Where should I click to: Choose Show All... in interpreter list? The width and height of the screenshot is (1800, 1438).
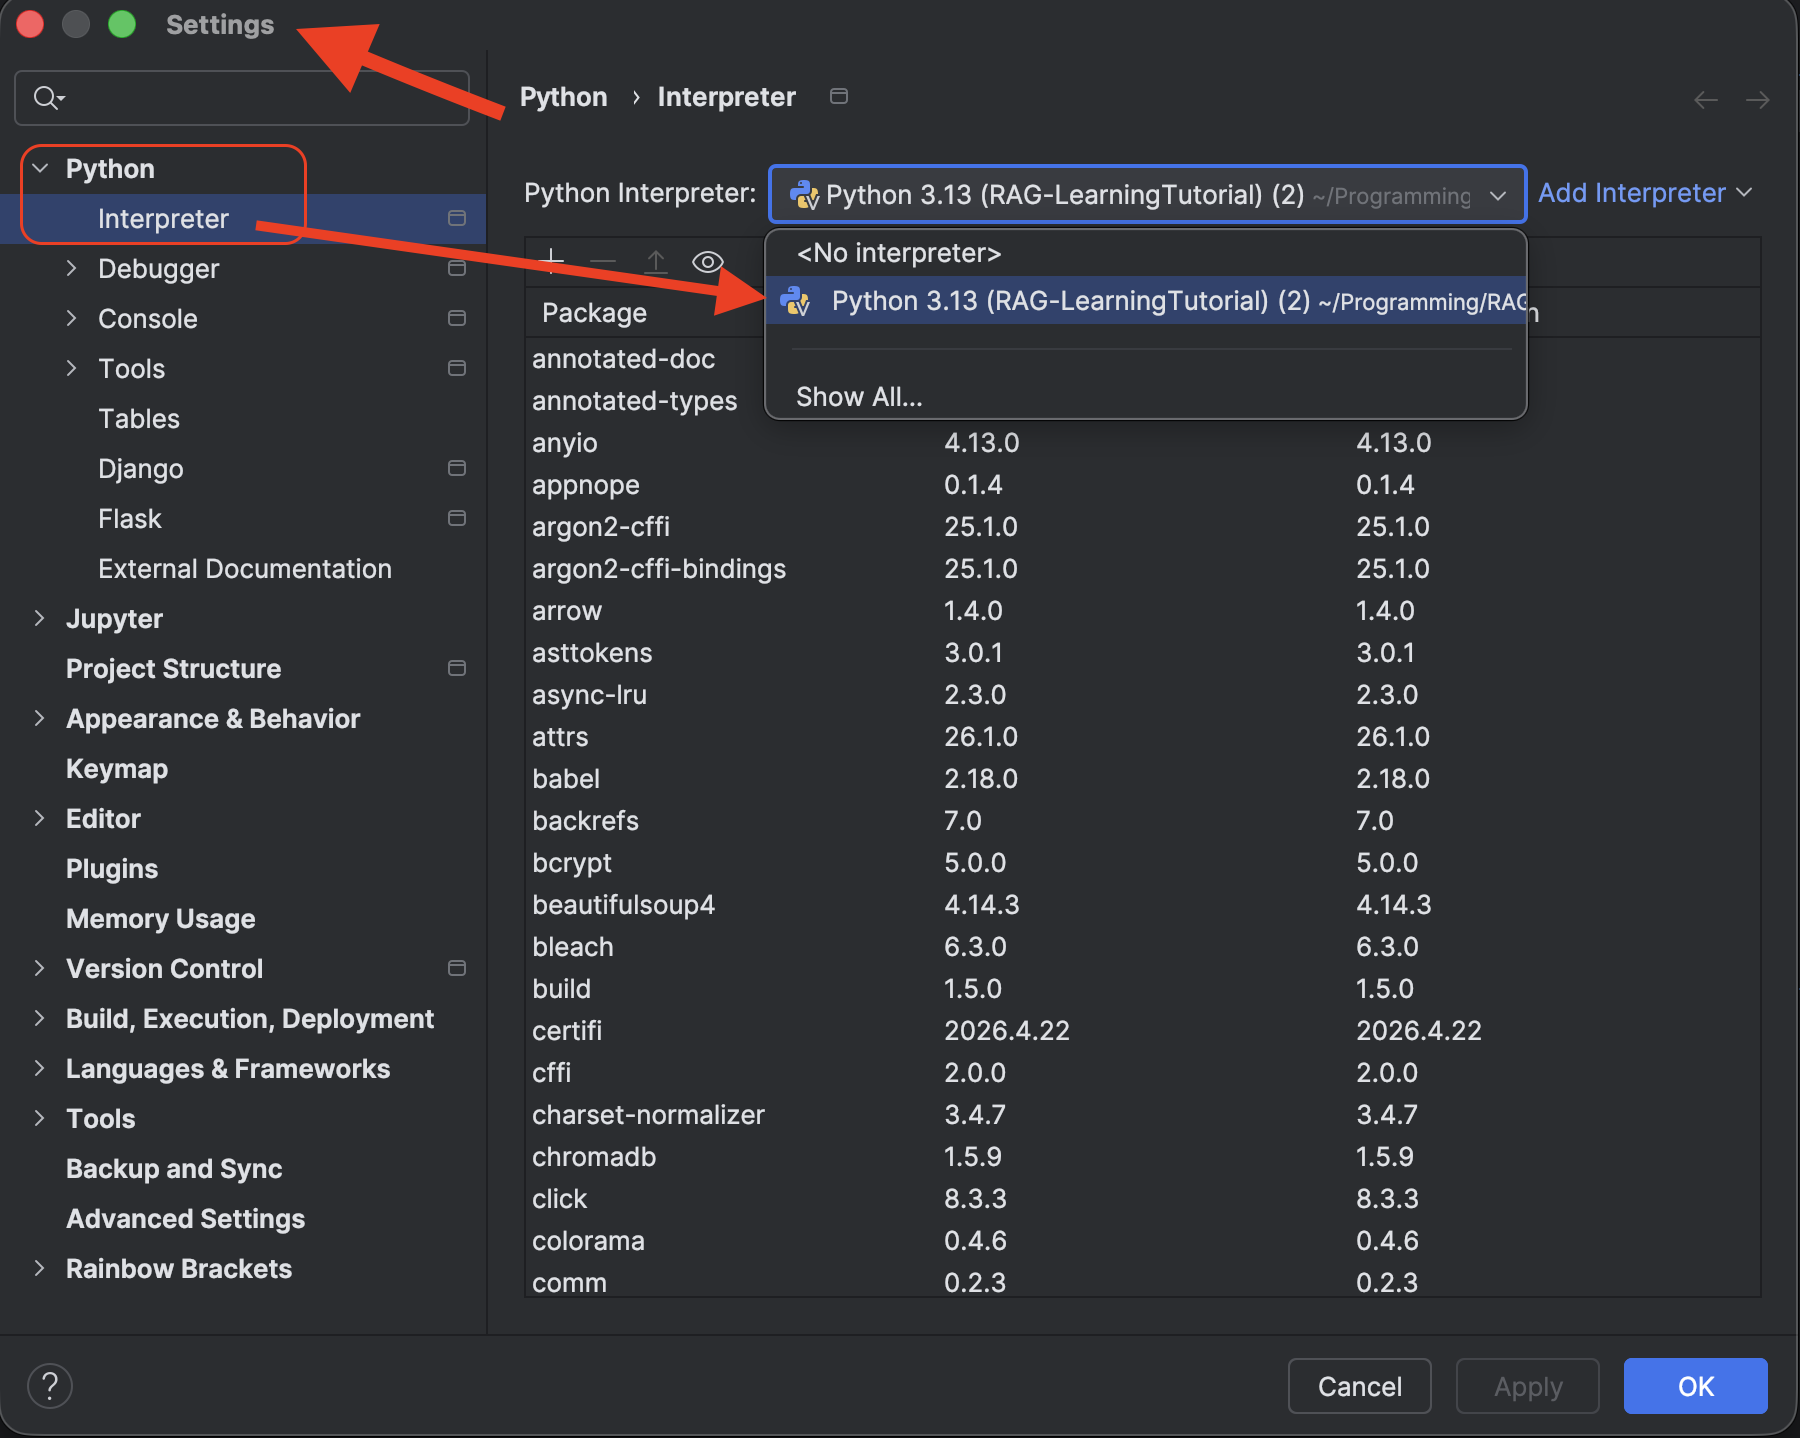pyautogui.click(x=1146, y=397)
